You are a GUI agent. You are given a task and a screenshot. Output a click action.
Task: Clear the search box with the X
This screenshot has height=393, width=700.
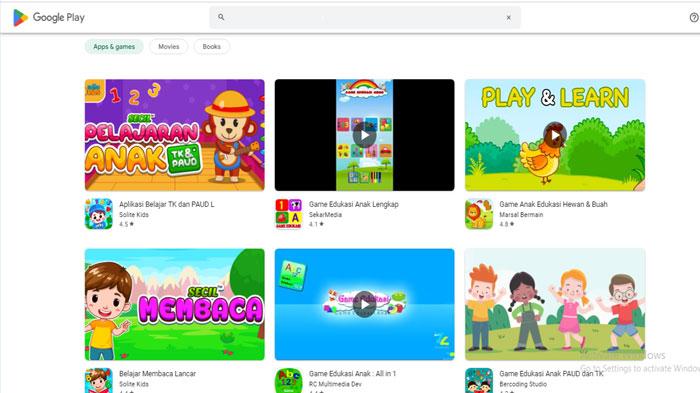pos(508,17)
